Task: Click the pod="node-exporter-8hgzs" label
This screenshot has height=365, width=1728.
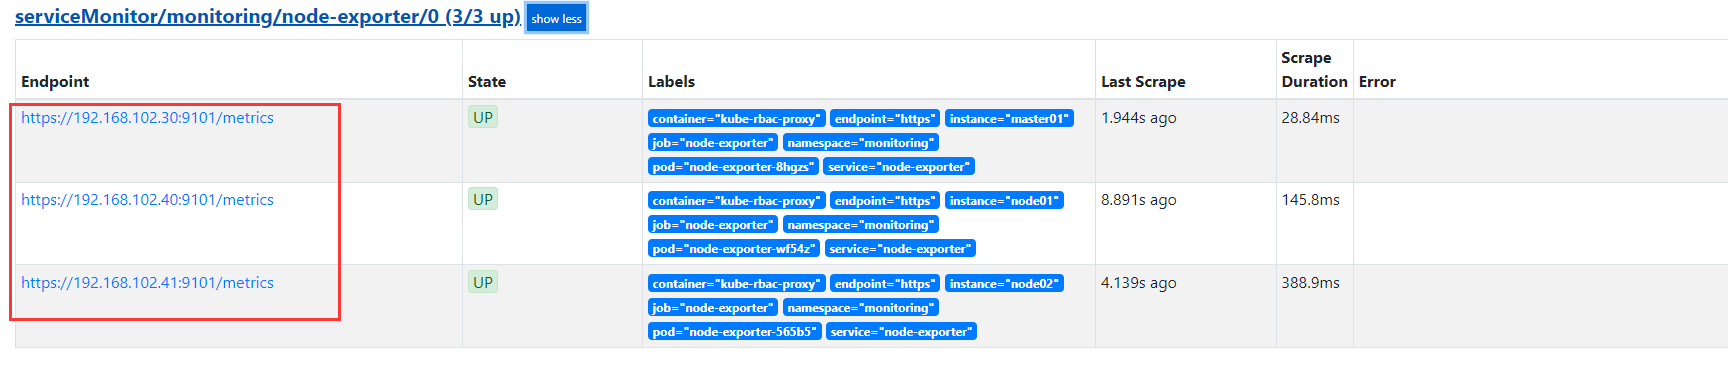Action: 733,167
